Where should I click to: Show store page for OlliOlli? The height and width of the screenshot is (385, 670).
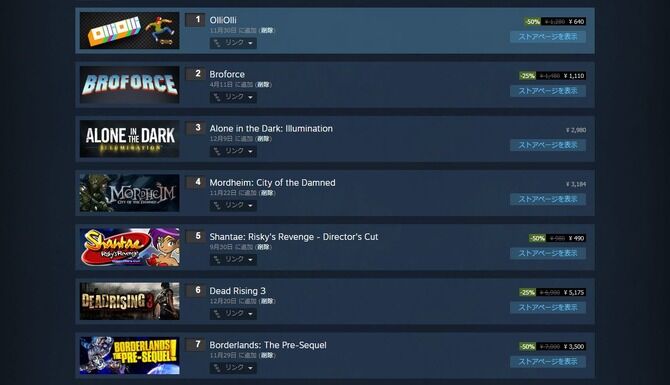coord(548,37)
